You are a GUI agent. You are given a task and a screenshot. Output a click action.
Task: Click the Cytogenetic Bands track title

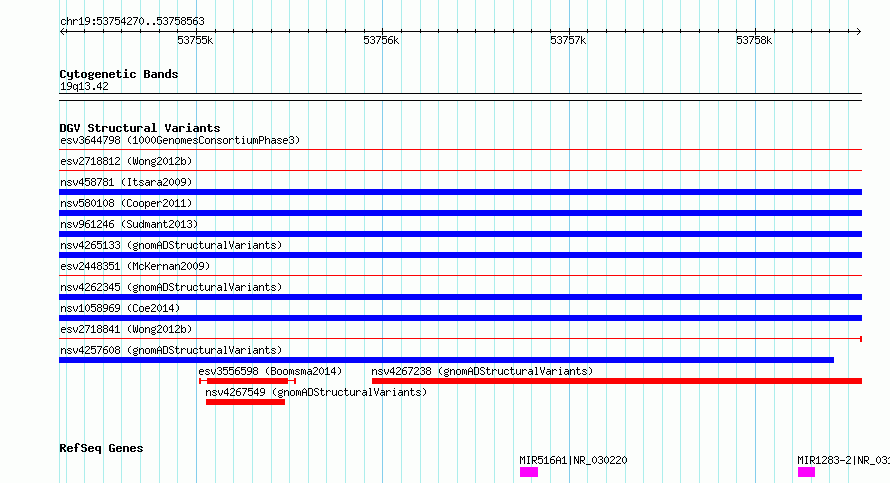click(119, 74)
